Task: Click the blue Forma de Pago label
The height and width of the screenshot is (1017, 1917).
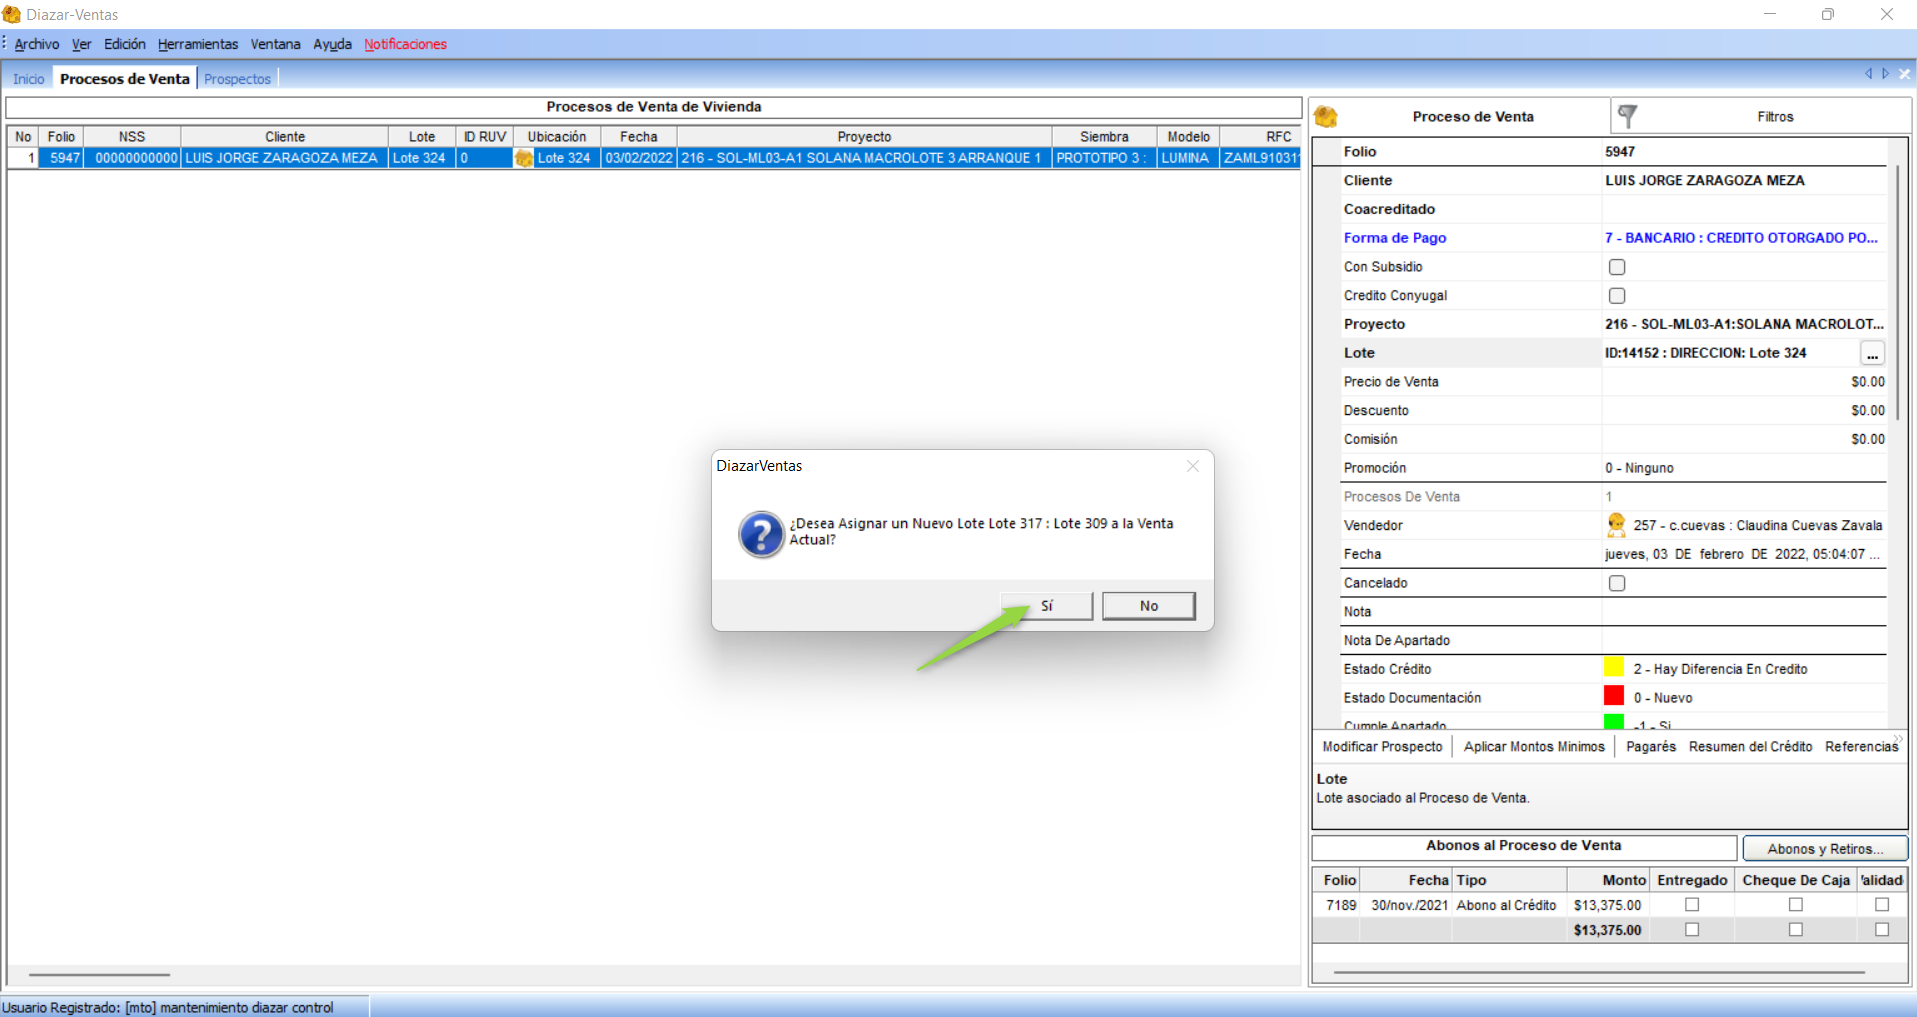Action: (1395, 238)
